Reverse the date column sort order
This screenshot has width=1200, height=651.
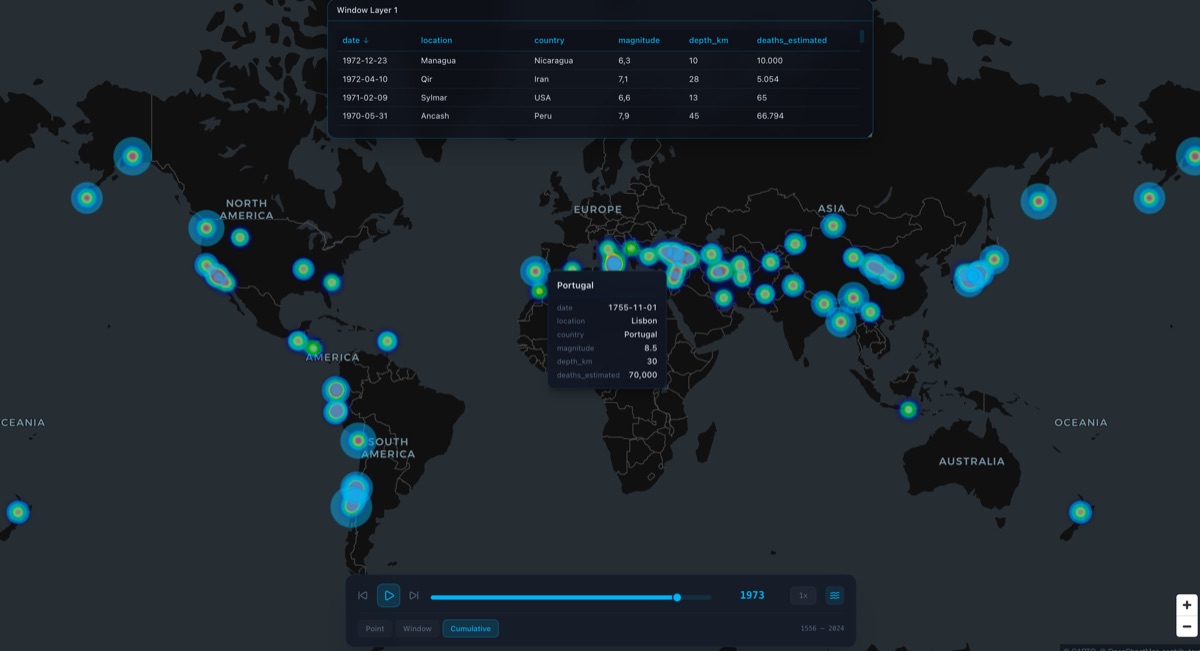click(351, 40)
